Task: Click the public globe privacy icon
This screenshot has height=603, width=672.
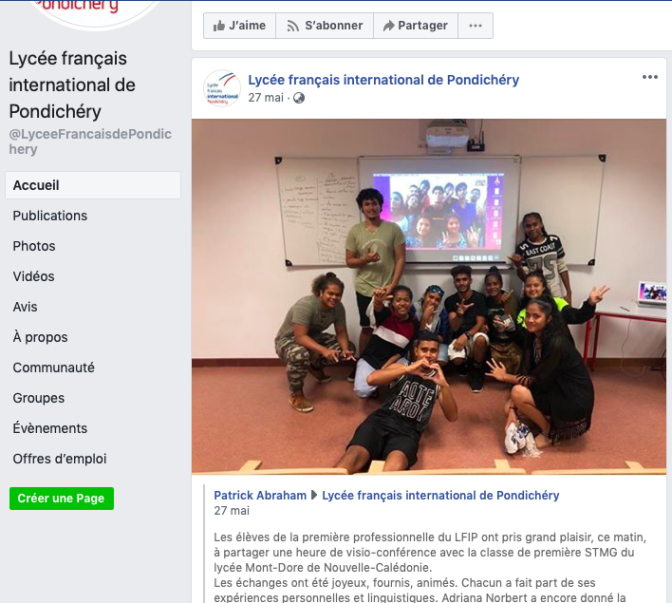Action: pos(299,98)
